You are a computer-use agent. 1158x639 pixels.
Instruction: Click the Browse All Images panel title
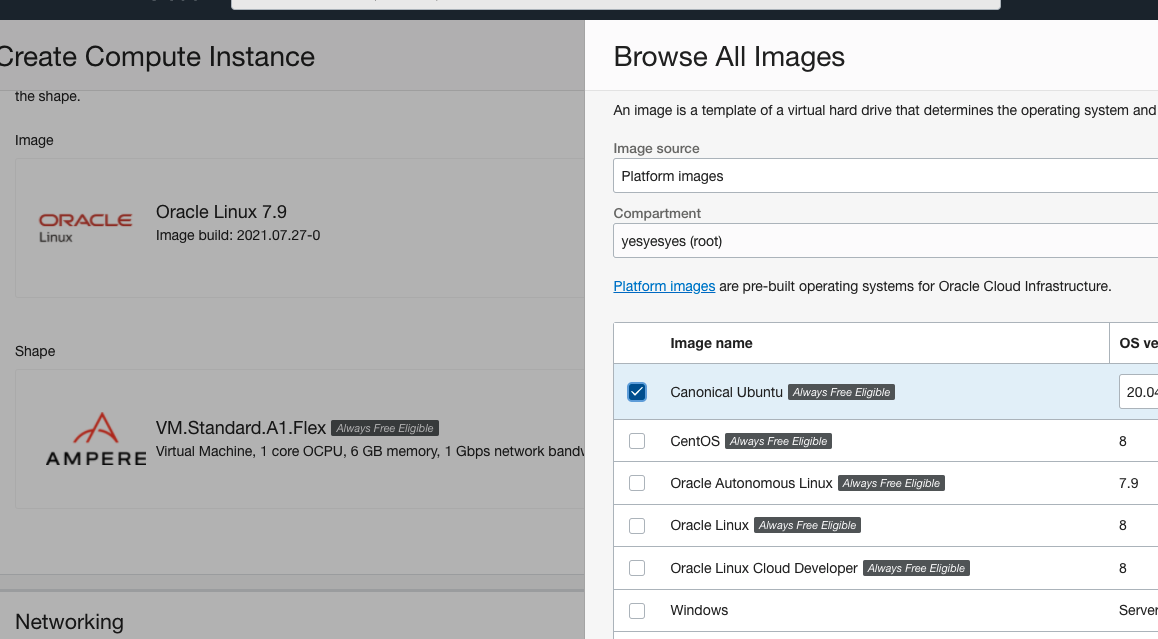click(729, 57)
